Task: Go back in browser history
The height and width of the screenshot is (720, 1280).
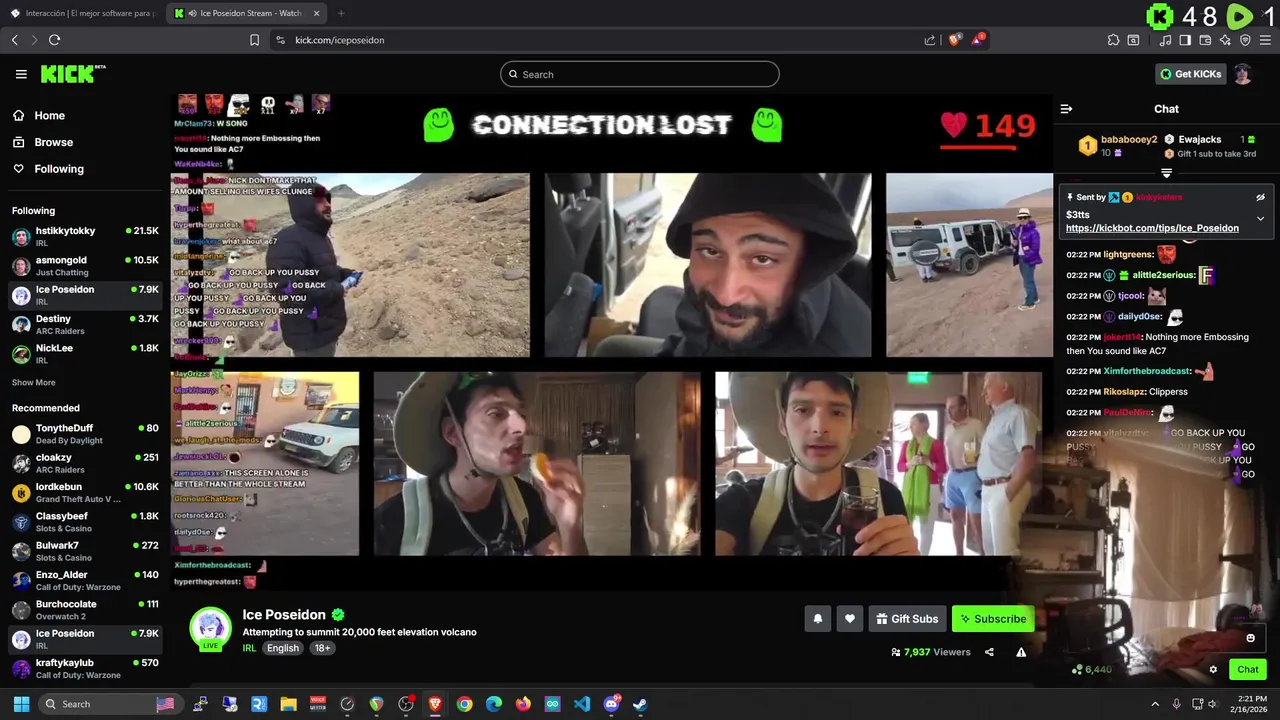Action: click(x=14, y=40)
